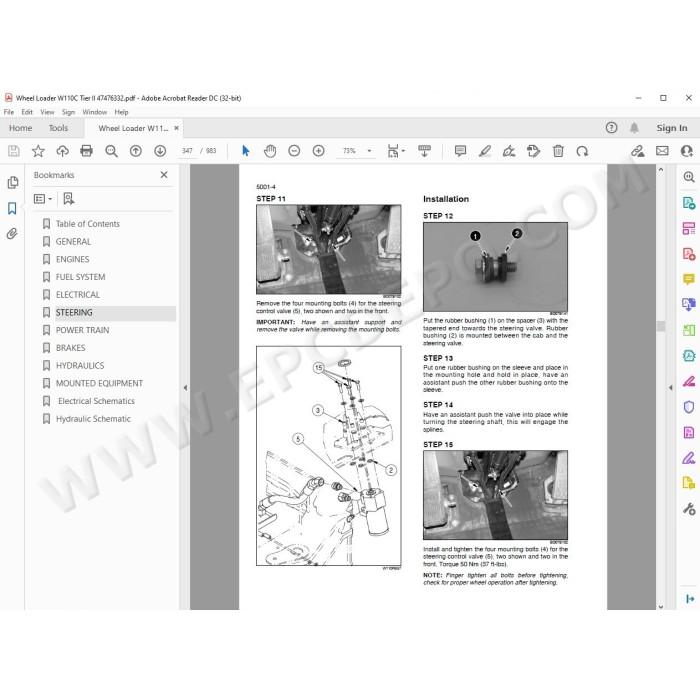Image resolution: width=700 pixels, height=700 pixels.
Task: Click scrollbar up arrow
Action: pyautogui.click(x=661, y=170)
